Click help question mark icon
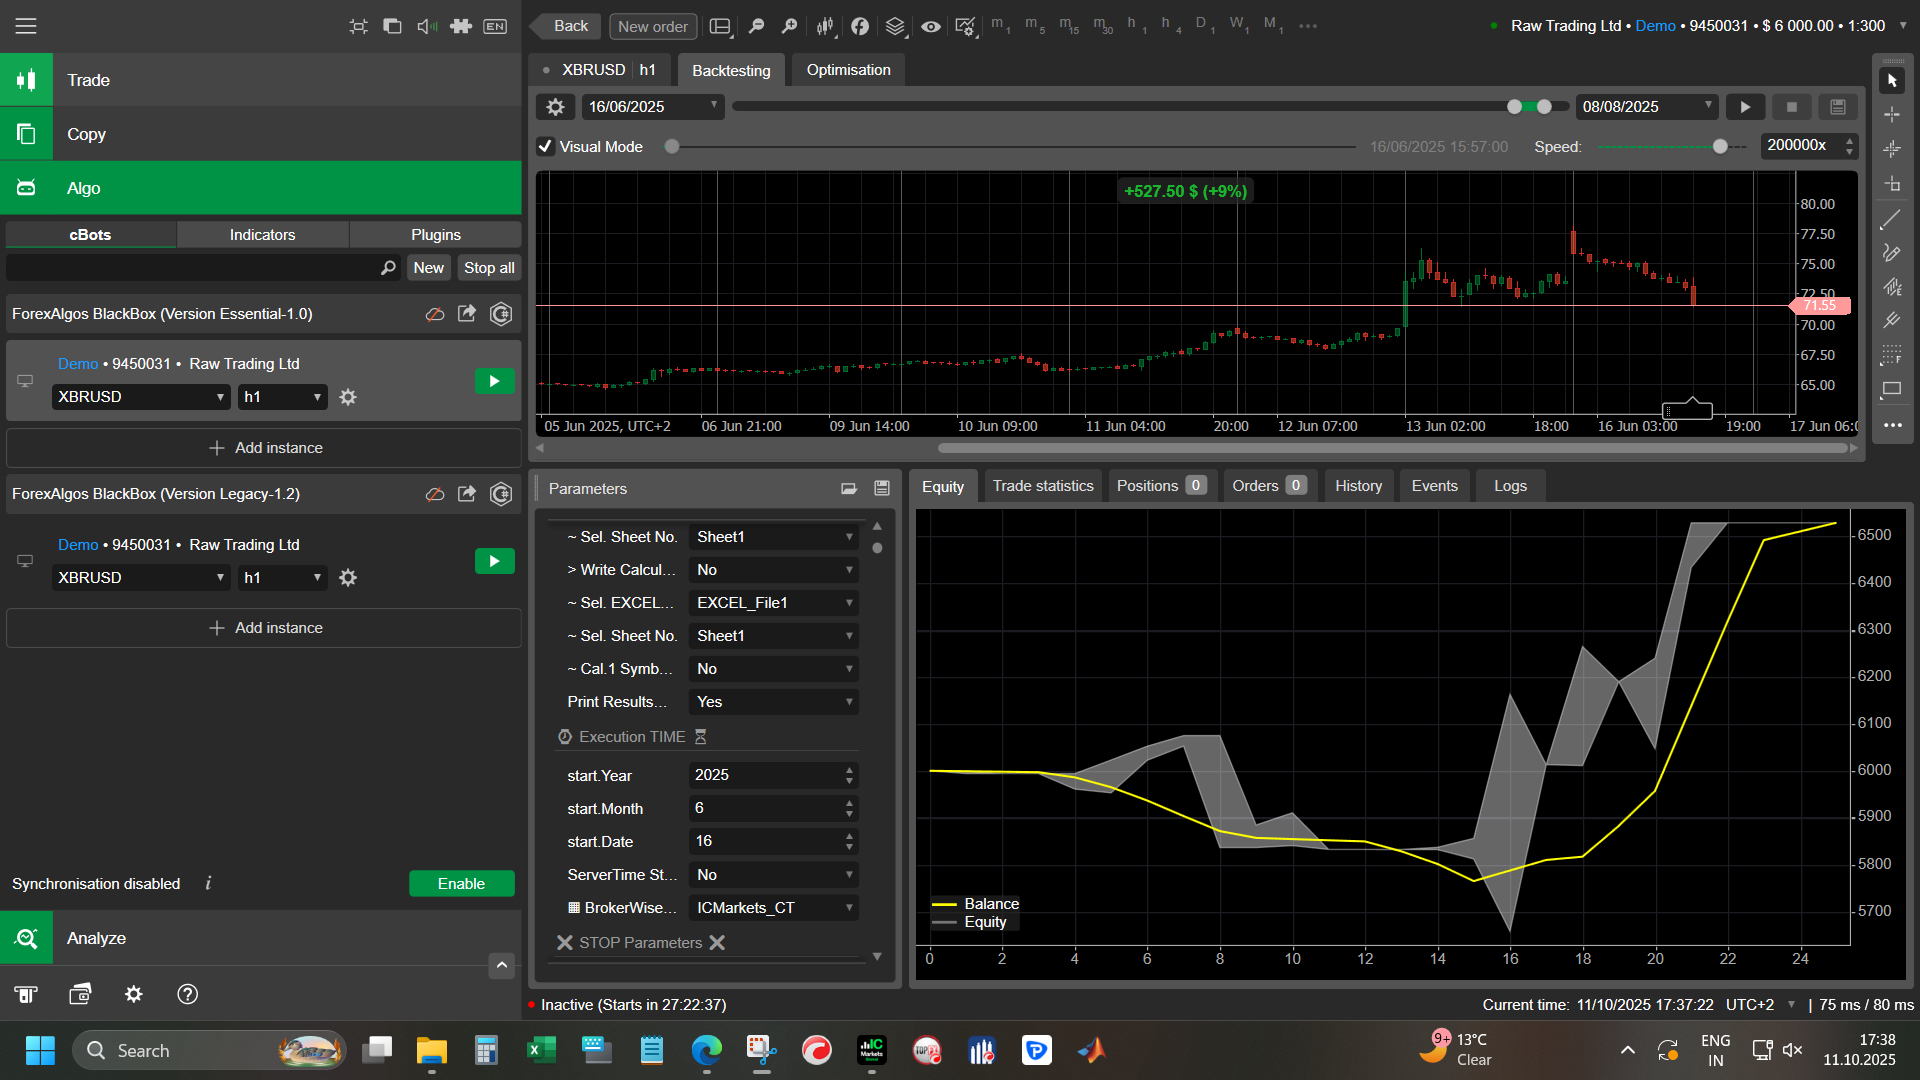This screenshot has width=1920, height=1080. [187, 994]
